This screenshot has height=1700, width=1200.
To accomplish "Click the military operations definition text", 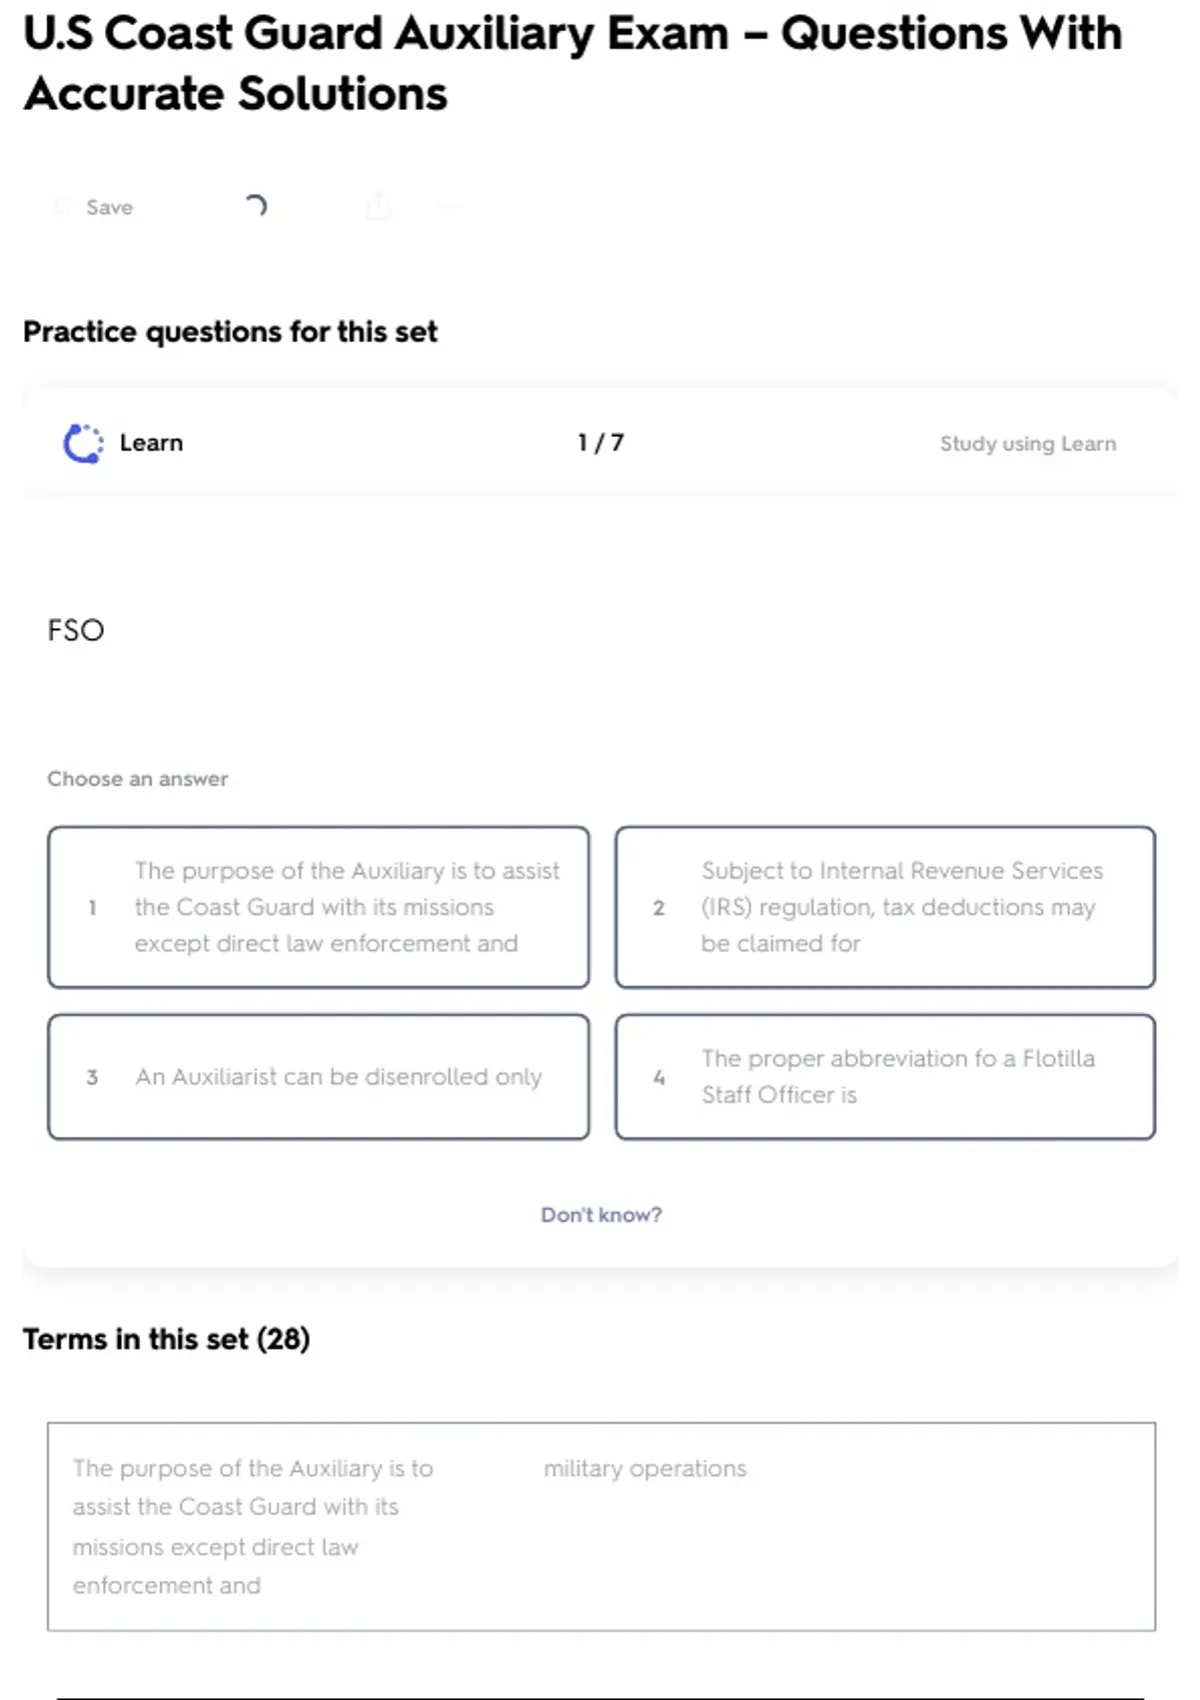I will tap(645, 1468).
